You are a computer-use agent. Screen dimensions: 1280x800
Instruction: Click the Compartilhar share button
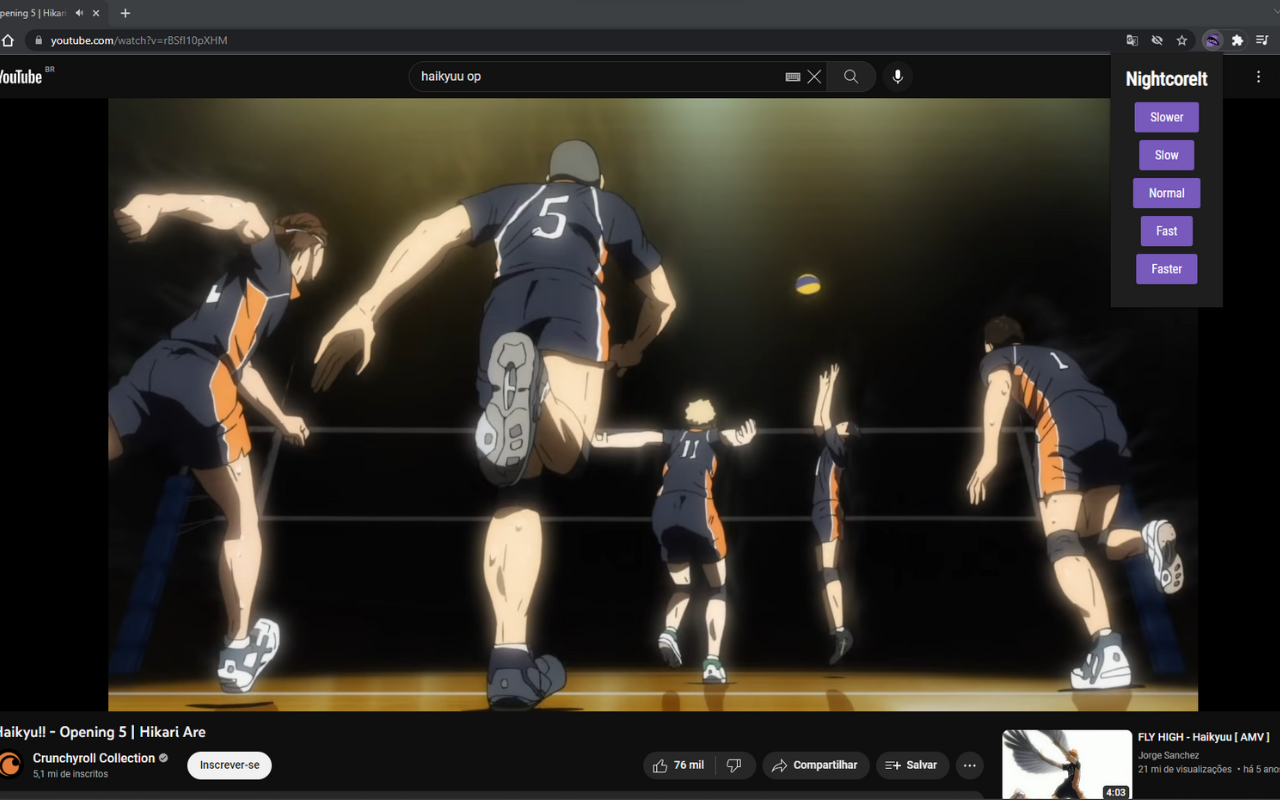point(816,765)
